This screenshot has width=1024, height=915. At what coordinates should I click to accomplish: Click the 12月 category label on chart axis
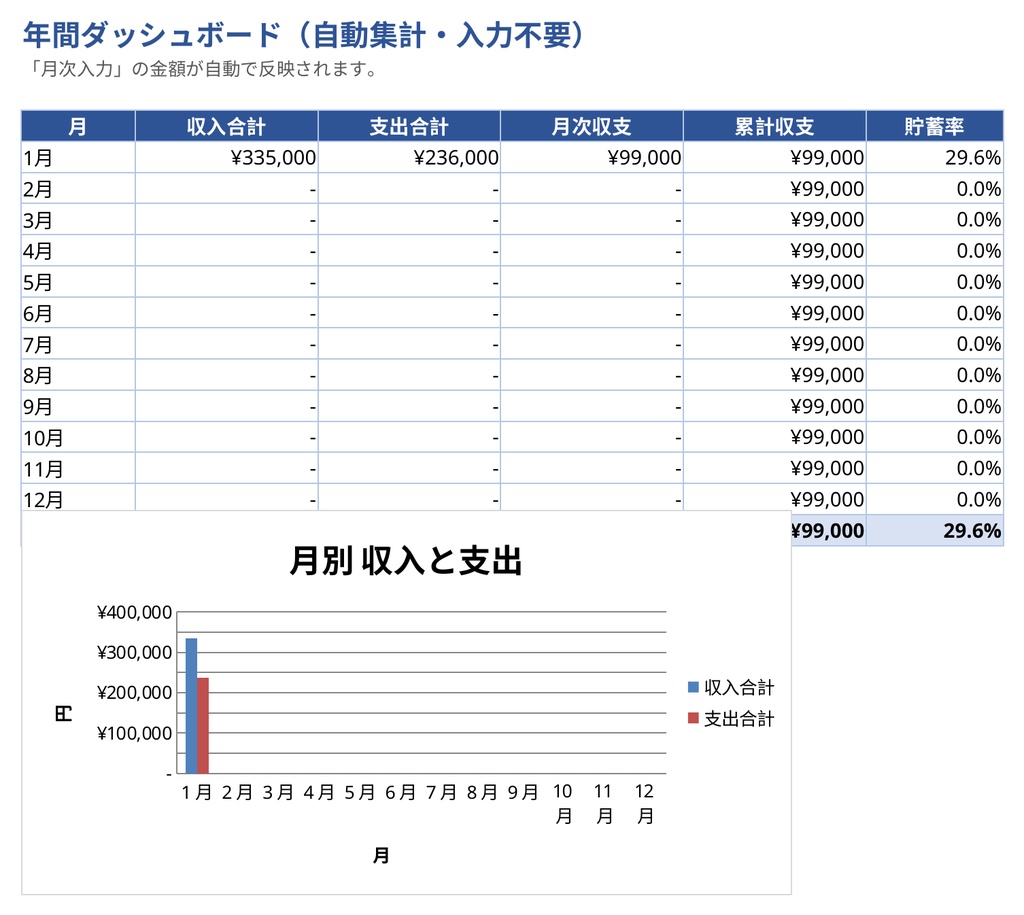tap(645, 804)
